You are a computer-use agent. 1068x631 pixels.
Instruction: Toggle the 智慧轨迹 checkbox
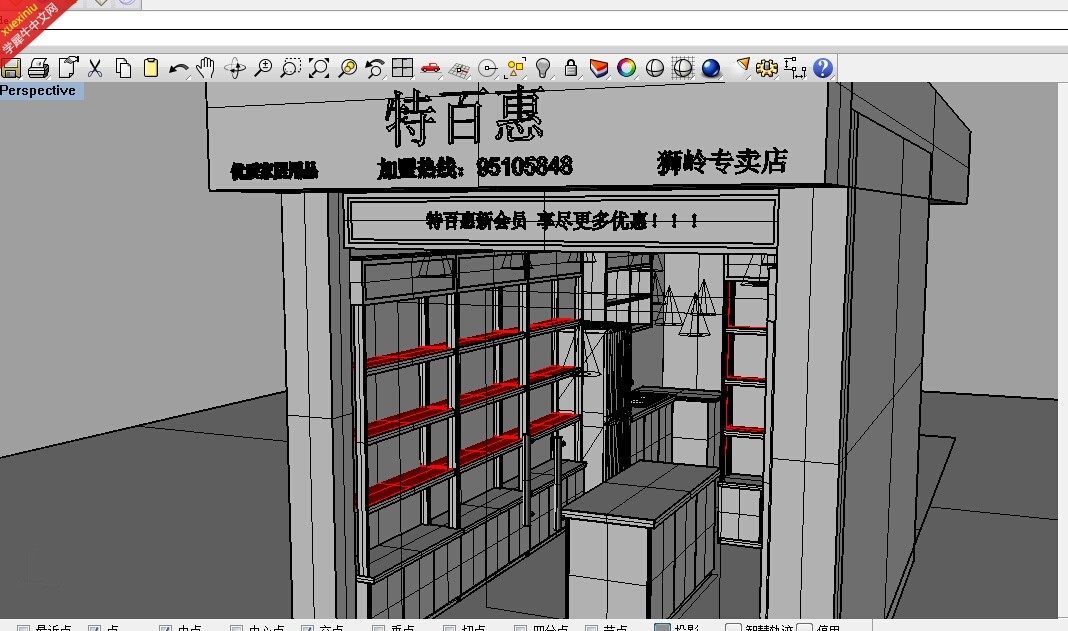[x=733, y=627]
